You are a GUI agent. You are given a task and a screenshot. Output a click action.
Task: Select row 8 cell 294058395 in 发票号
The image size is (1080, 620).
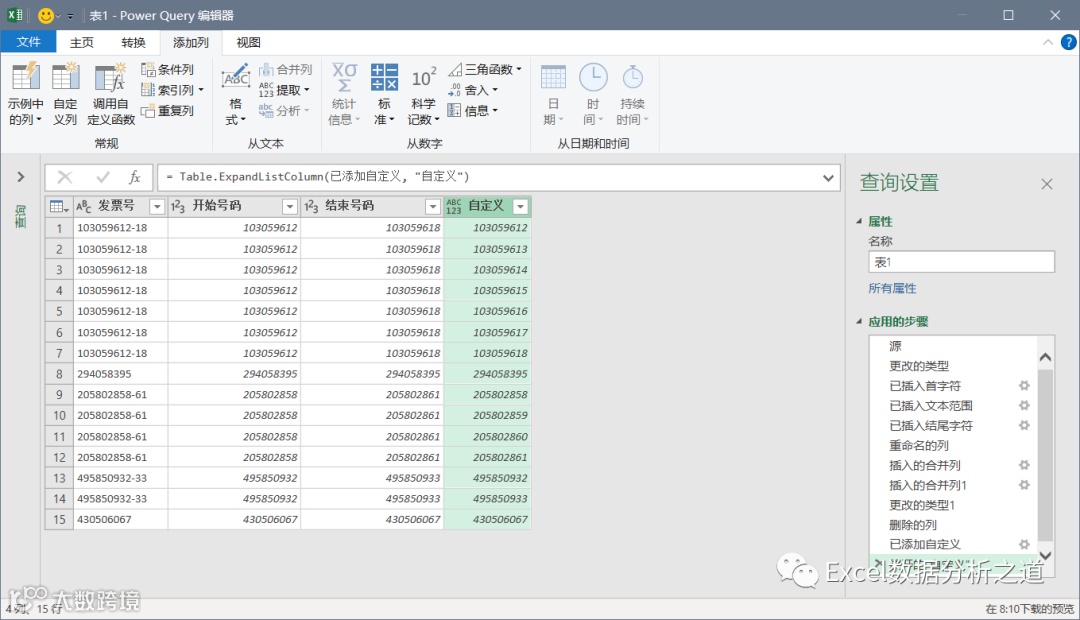120,374
